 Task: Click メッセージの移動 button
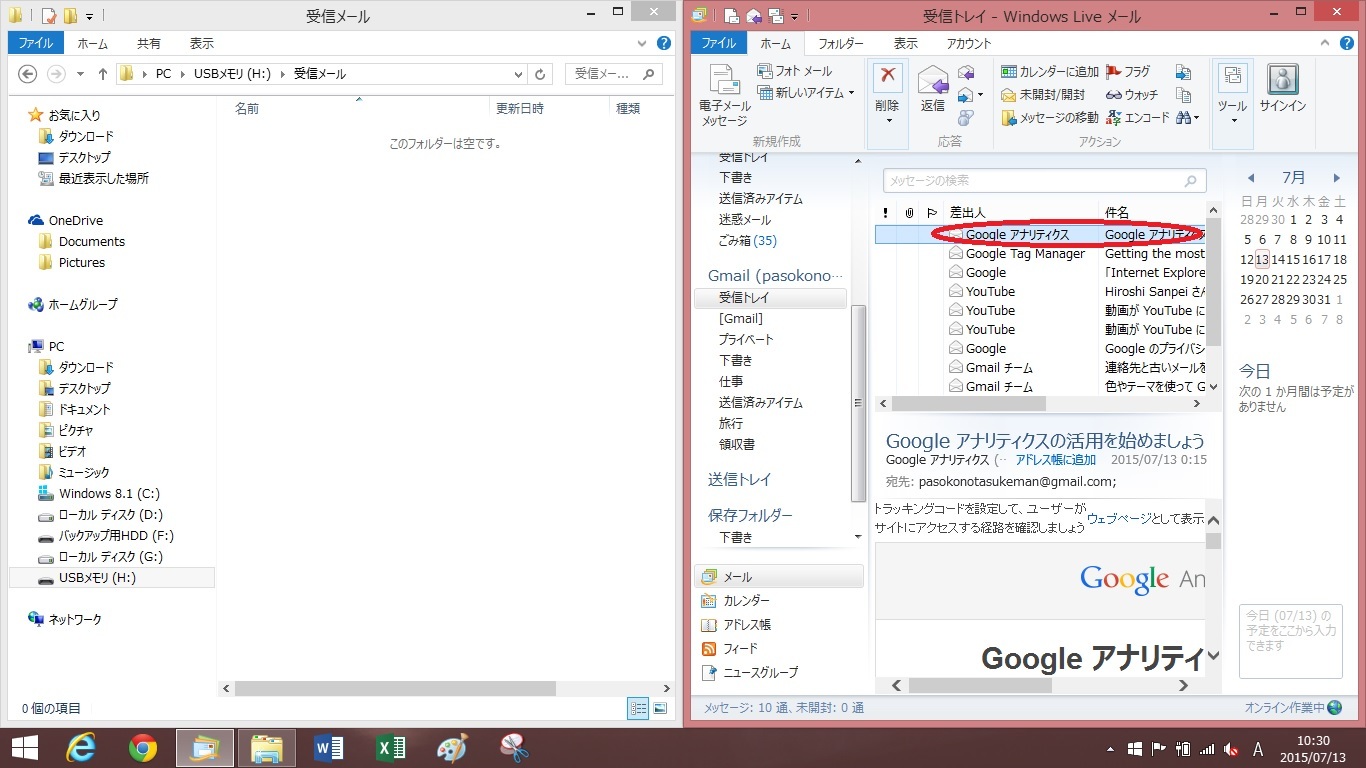click(x=1050, y=118)
